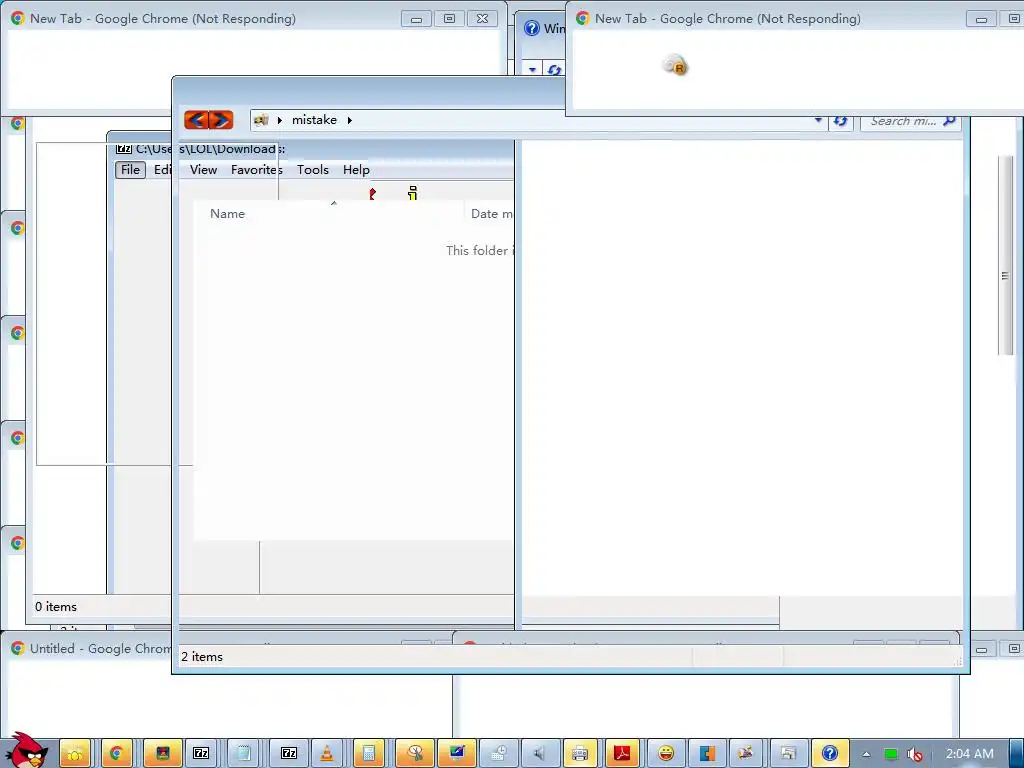The width and height of the screenshot is (1024, 768).
Task: Open the Edit menu in 7-Zip
Action: pyautogui.click(x=162, y=170)
